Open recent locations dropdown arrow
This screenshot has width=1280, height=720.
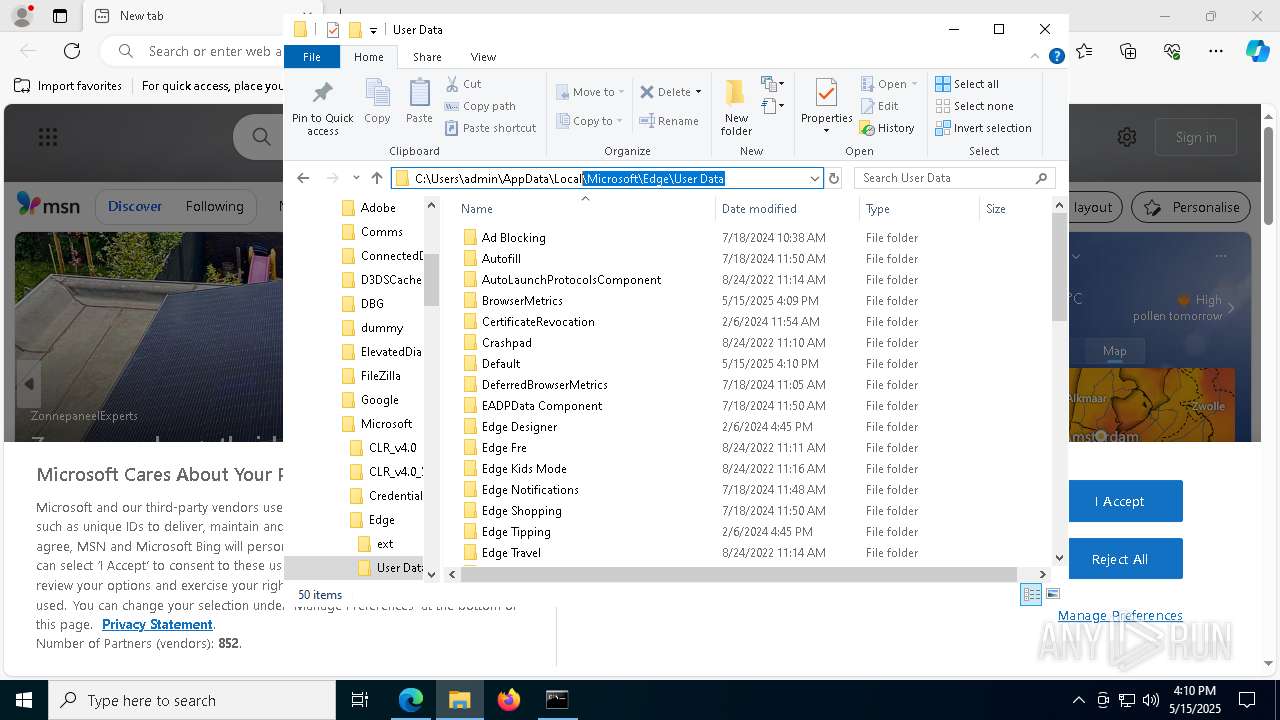(356, 178)
